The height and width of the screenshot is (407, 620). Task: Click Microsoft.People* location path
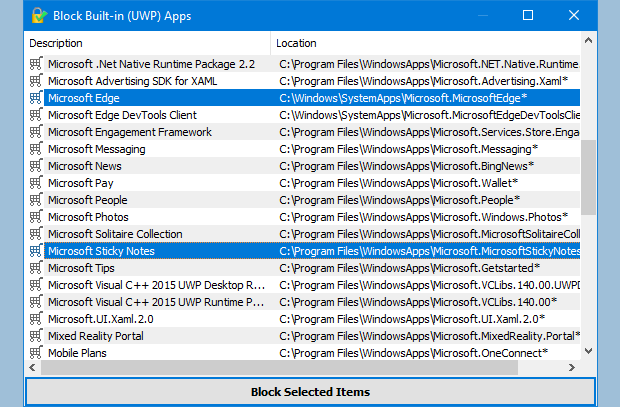399,200
